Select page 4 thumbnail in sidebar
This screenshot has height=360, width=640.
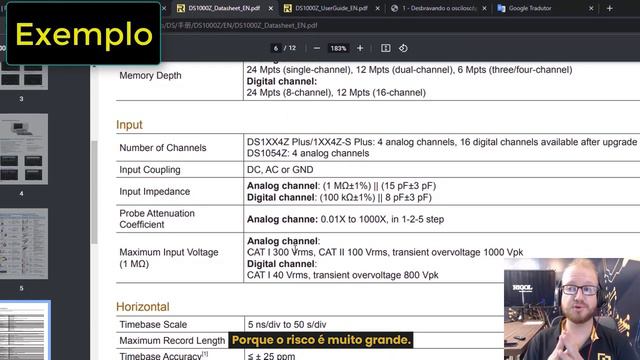point(24,149)
